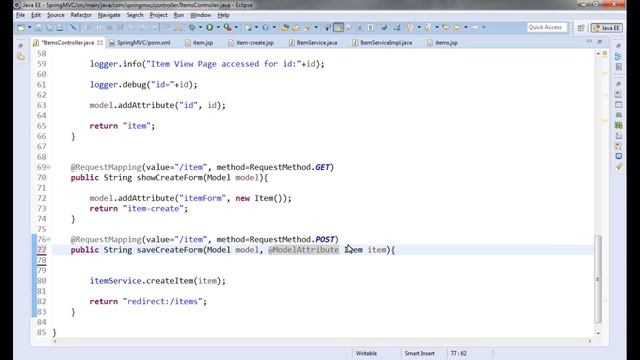Viewport: 640px width, 360px height.
Task: Open the File menu
Action: [20, 15]
